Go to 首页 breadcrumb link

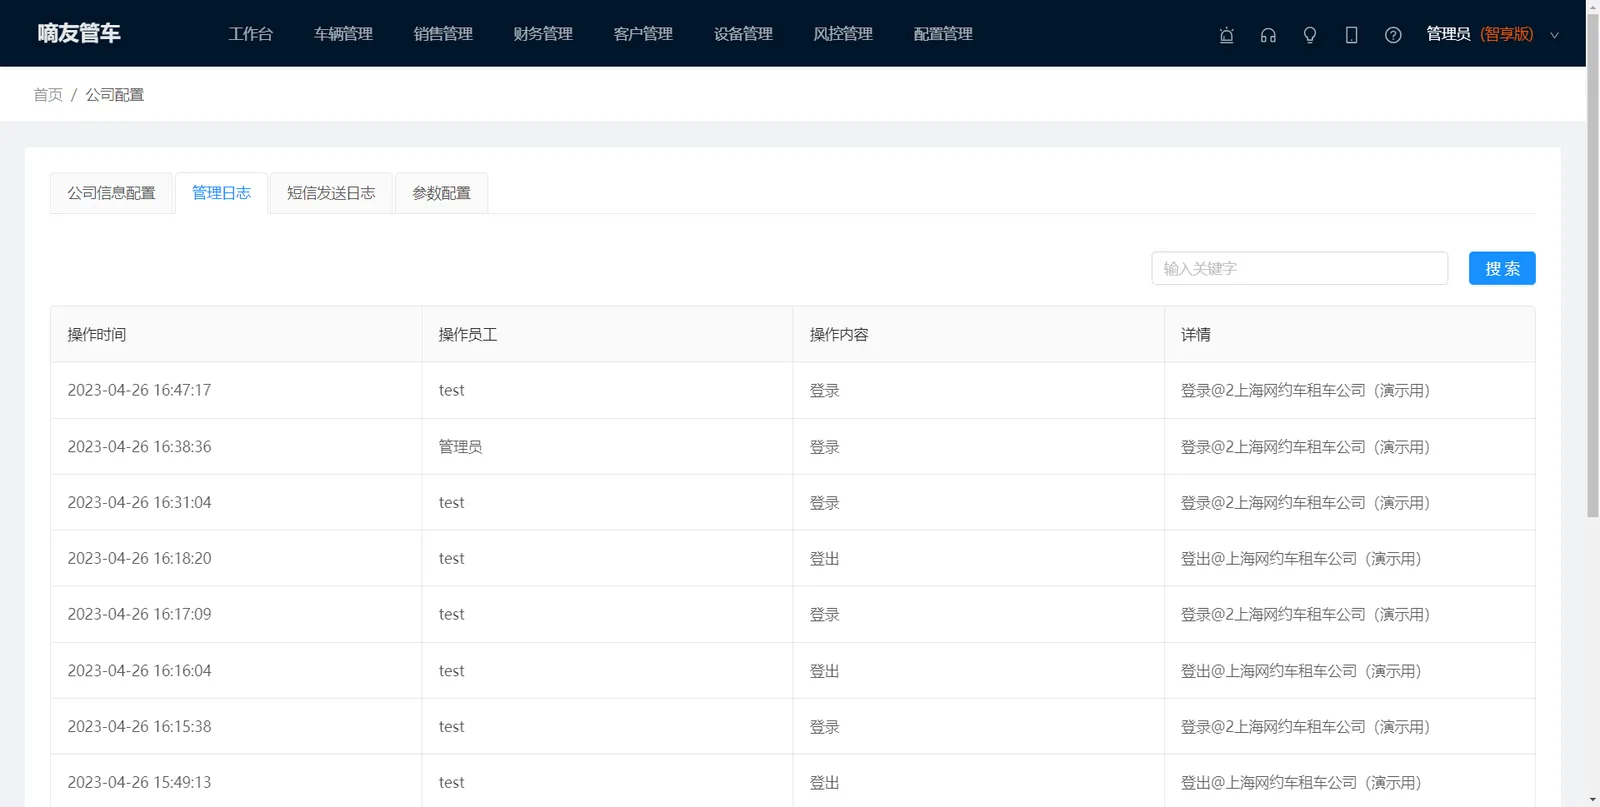(x=48, y=95)
